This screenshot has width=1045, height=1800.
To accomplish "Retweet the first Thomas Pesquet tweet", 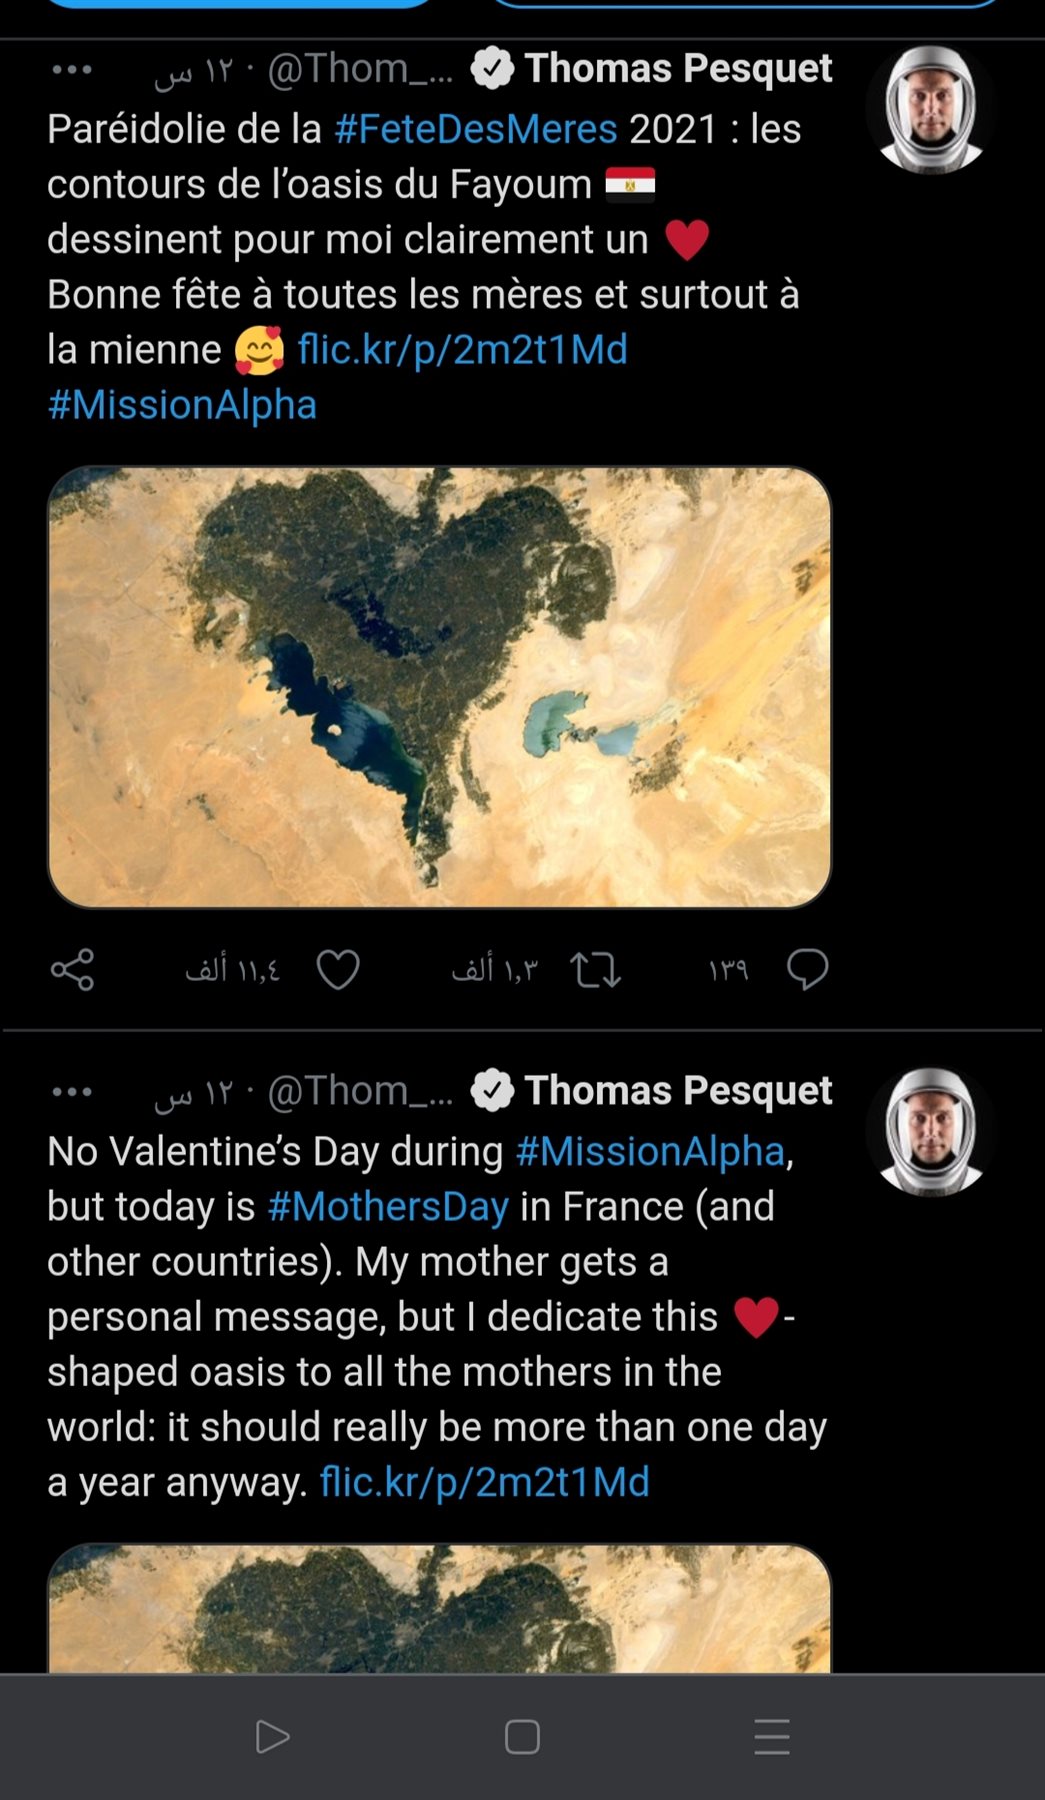I will (595, 969).
